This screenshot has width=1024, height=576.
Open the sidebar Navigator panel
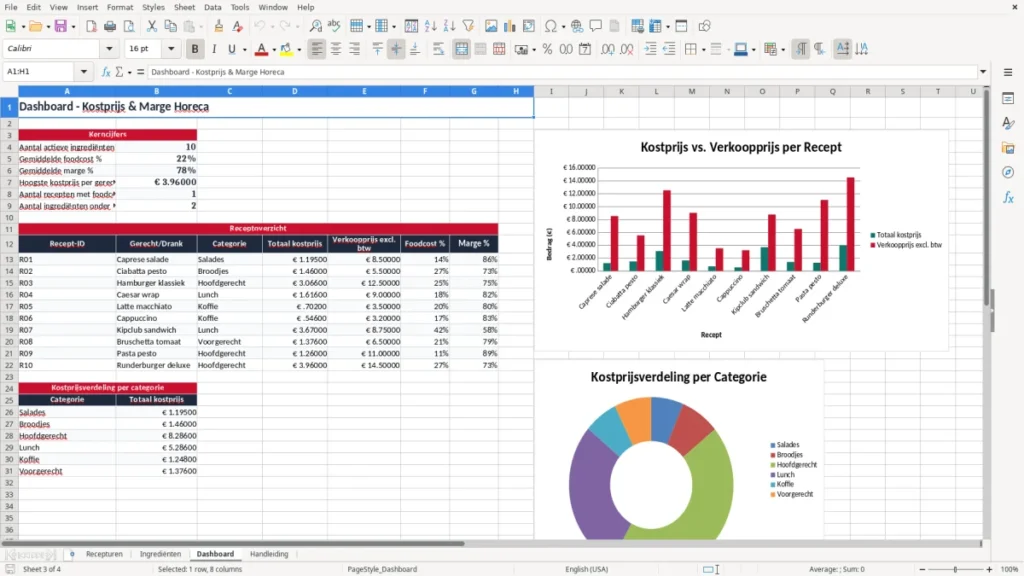(1008, 172)
